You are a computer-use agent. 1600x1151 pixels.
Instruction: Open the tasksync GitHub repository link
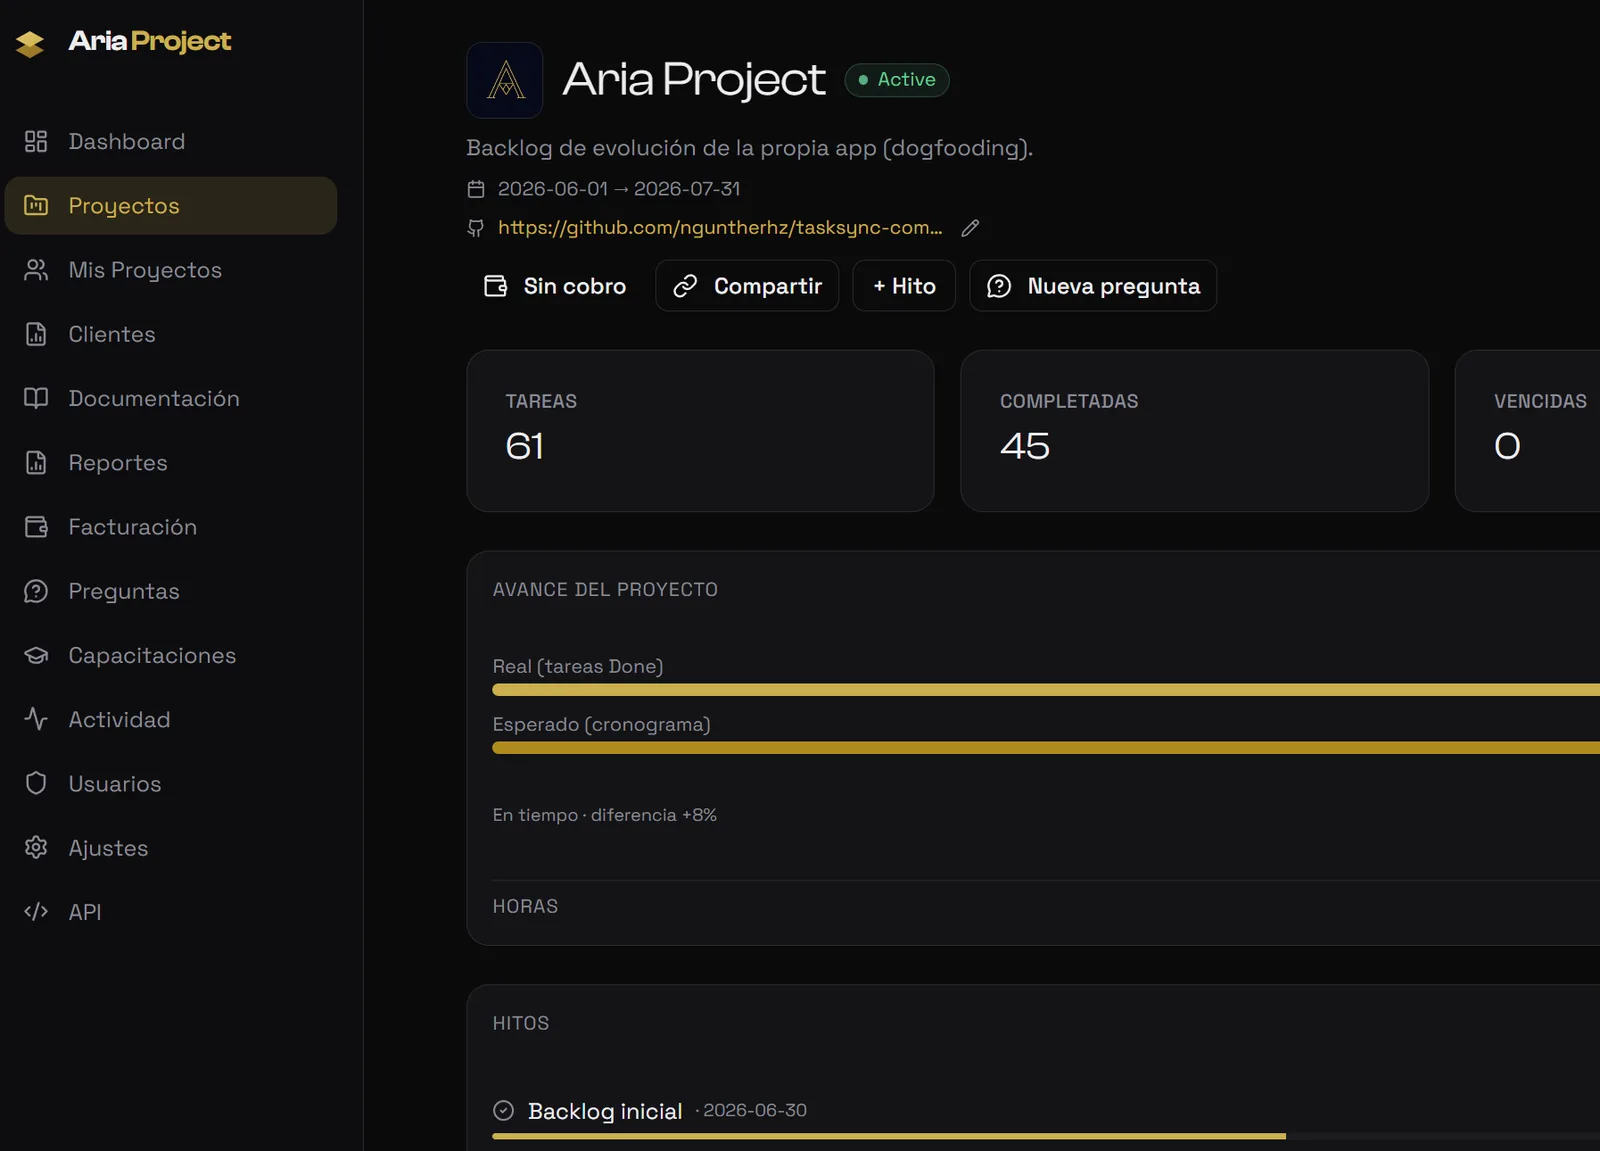(720, 228)
